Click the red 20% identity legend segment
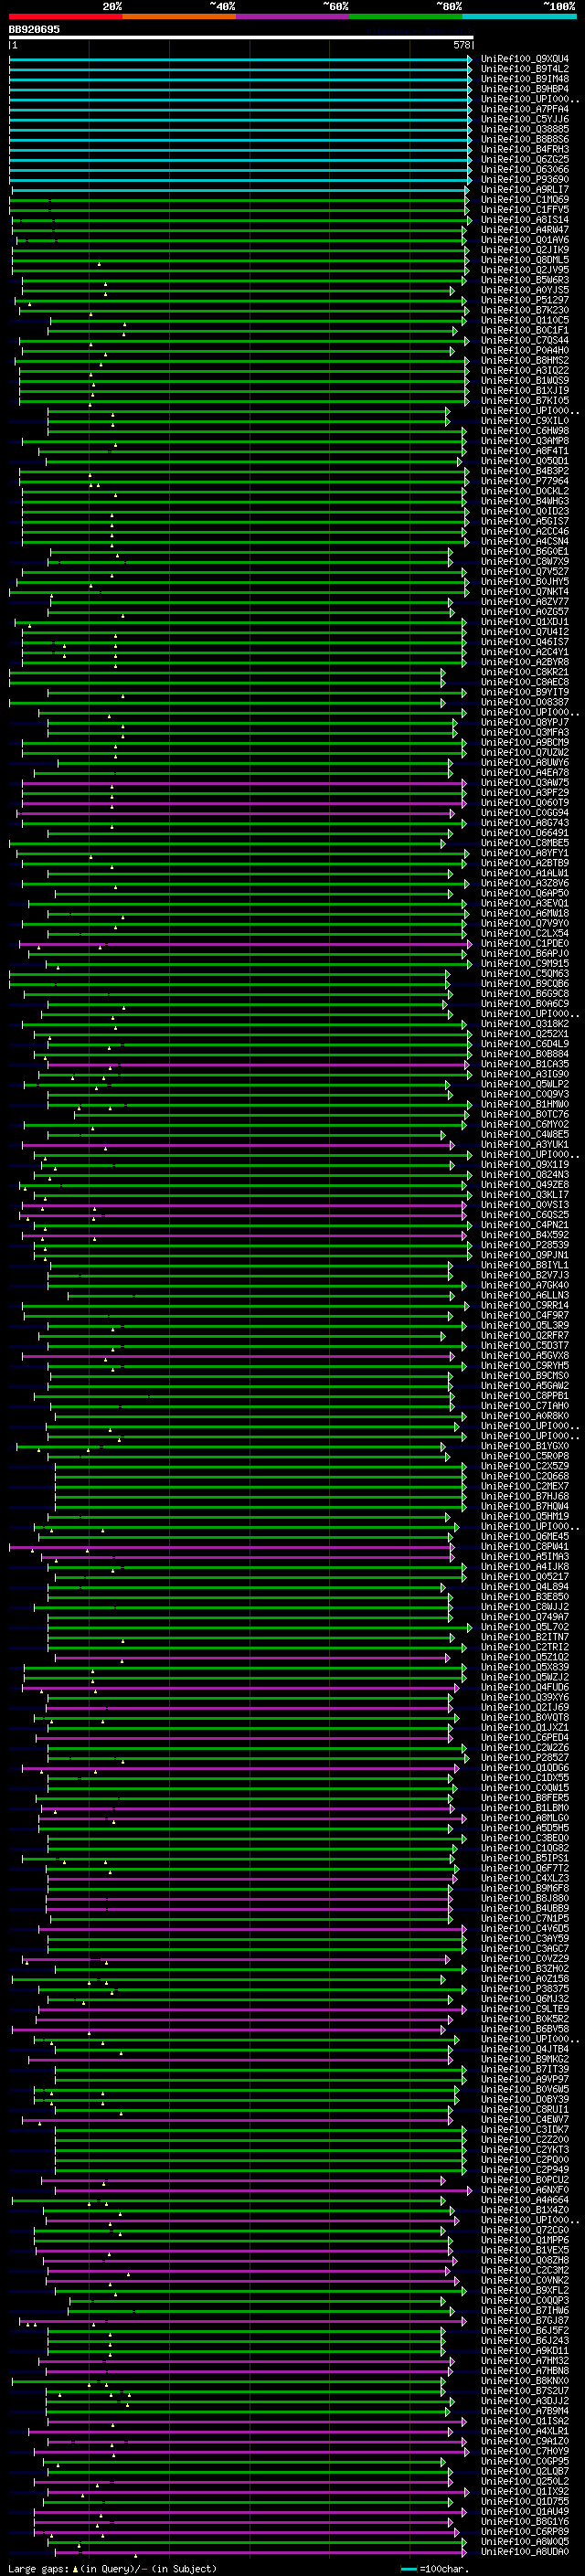This screenshot has width=585, height=2576. tap(65, 16)
